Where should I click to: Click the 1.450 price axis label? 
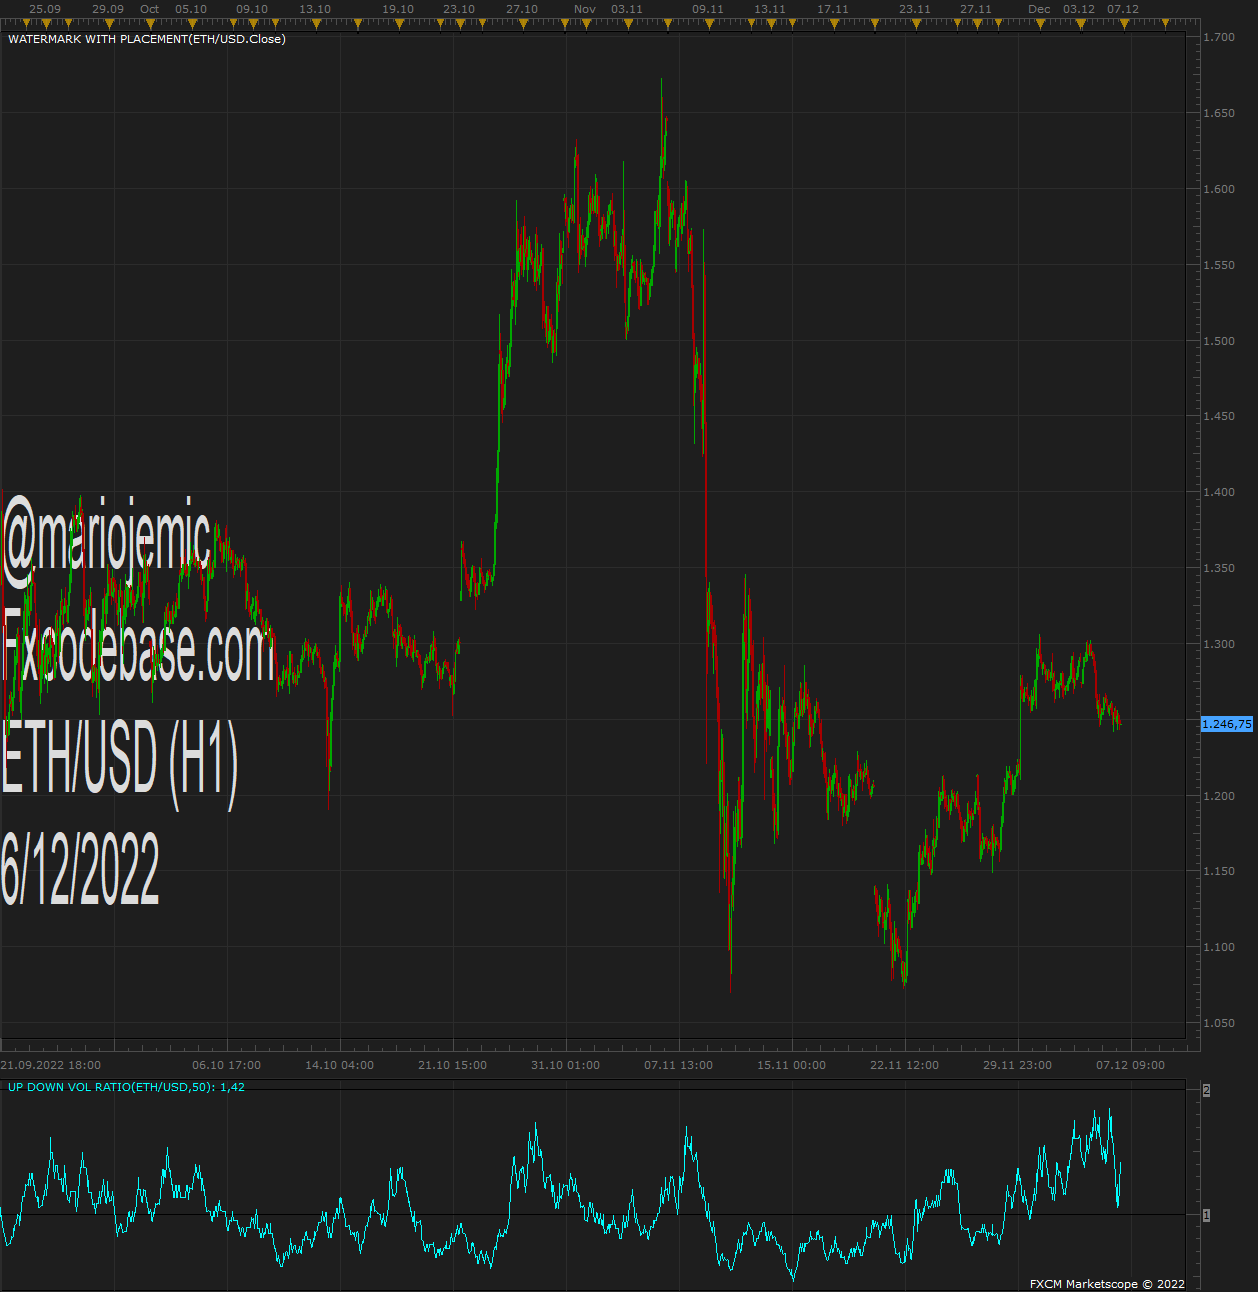point(1219,416)
